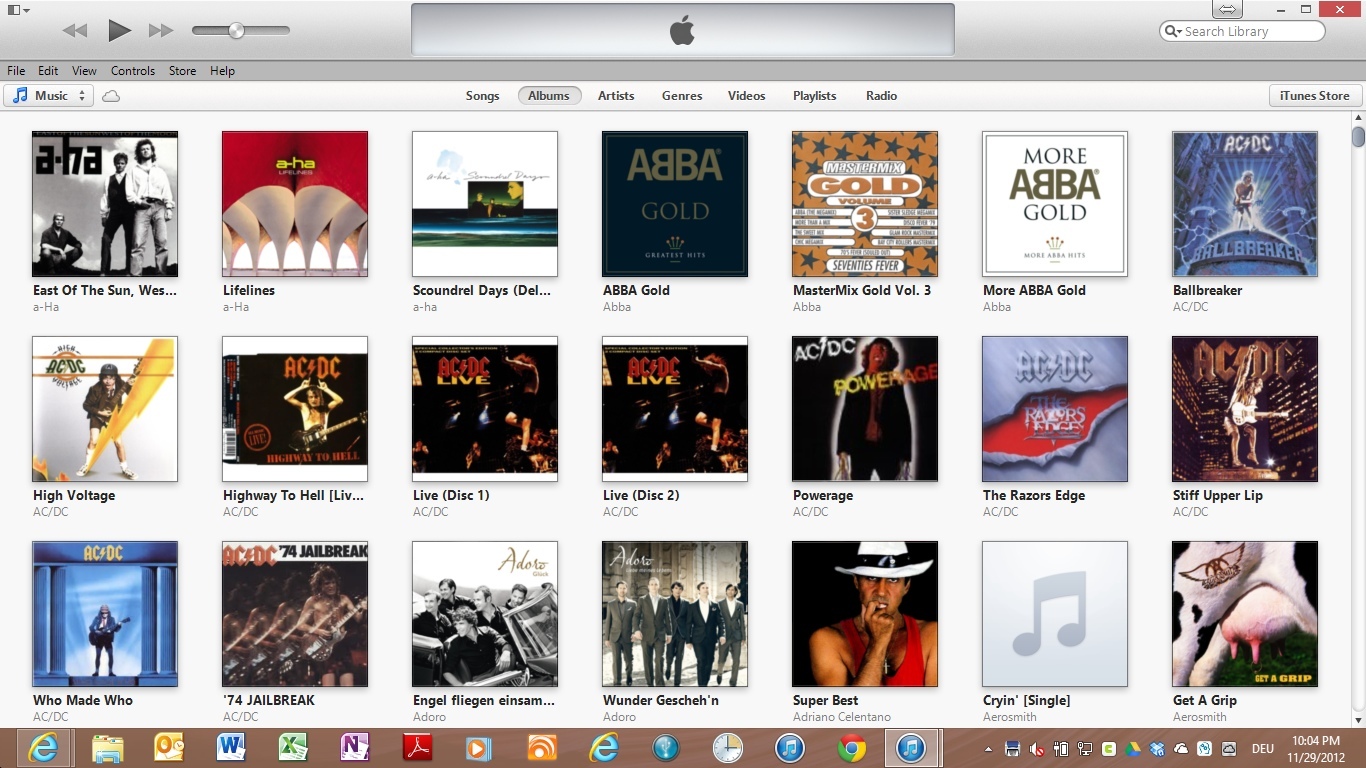Launch Windows Media Player from the taskbar
1366x768 pixels.
(479, 748)
